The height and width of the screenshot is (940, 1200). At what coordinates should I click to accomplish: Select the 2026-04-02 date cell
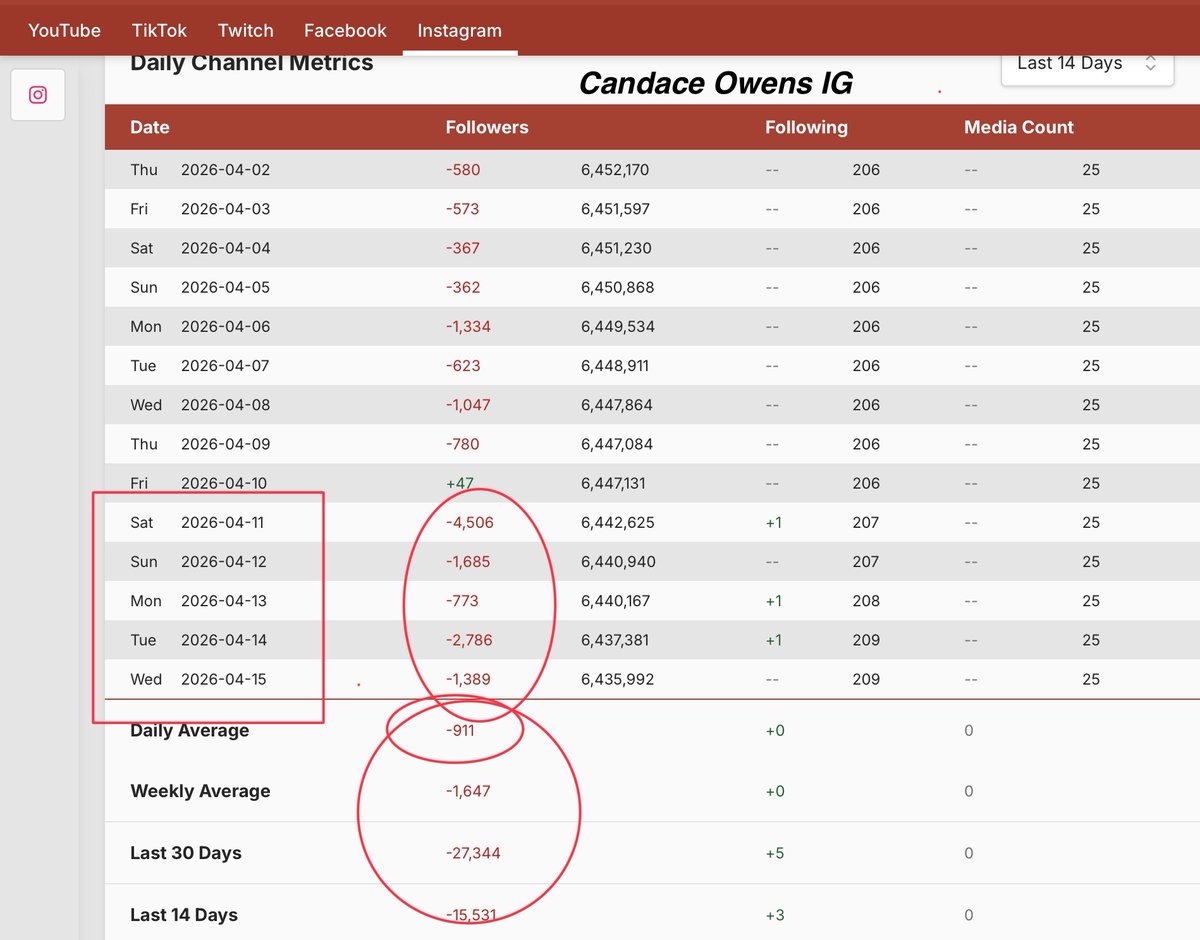(x=225, y=170)
